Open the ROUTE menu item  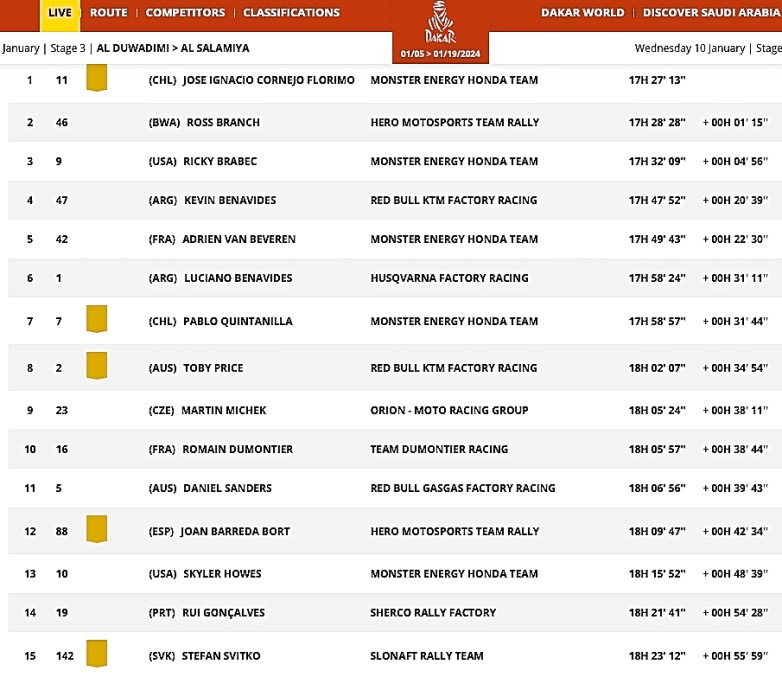tap(108, 13)
